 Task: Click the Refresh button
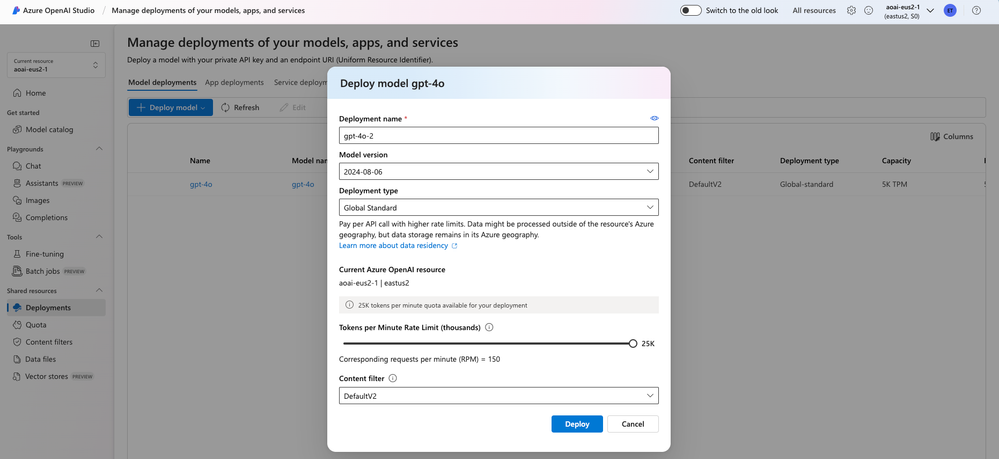click(240, 108)
